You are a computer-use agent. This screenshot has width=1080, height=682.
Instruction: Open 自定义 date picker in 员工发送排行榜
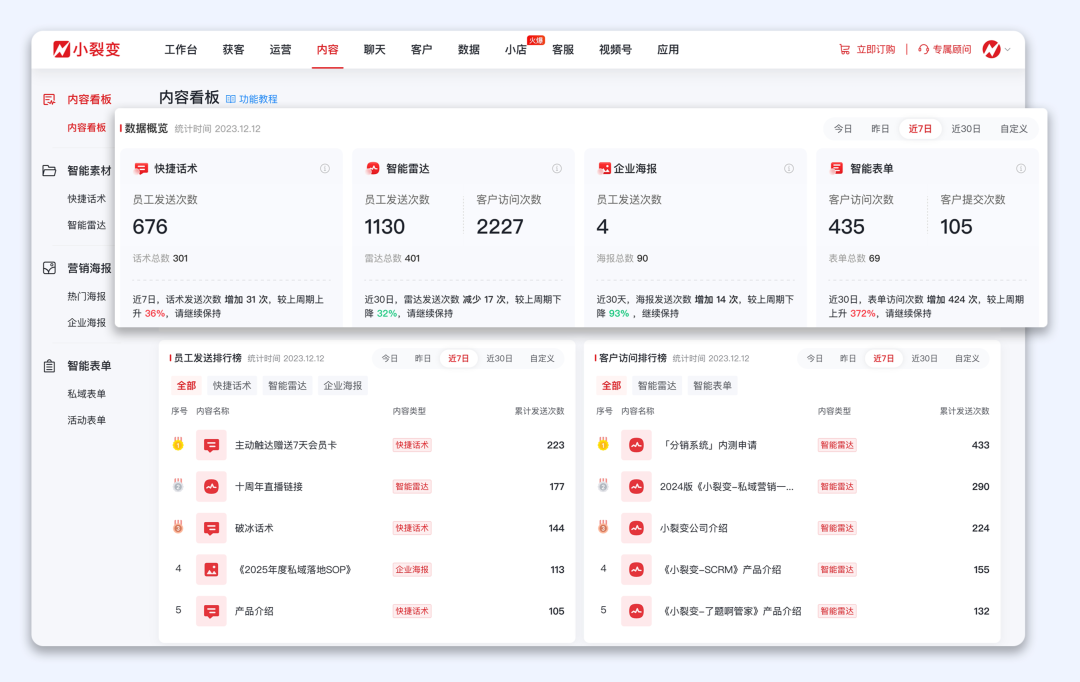point(541,357)
